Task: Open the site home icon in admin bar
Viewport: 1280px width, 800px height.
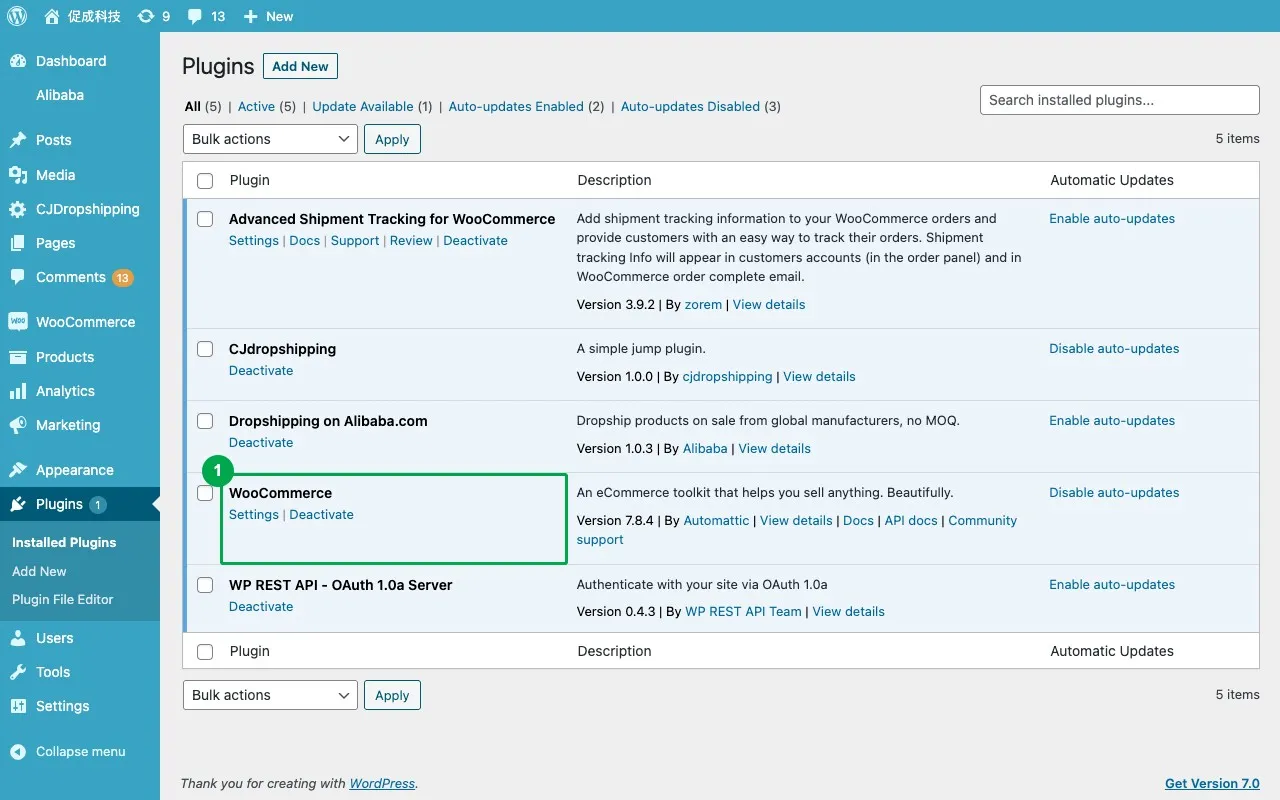Action: (x=52, y=16)
